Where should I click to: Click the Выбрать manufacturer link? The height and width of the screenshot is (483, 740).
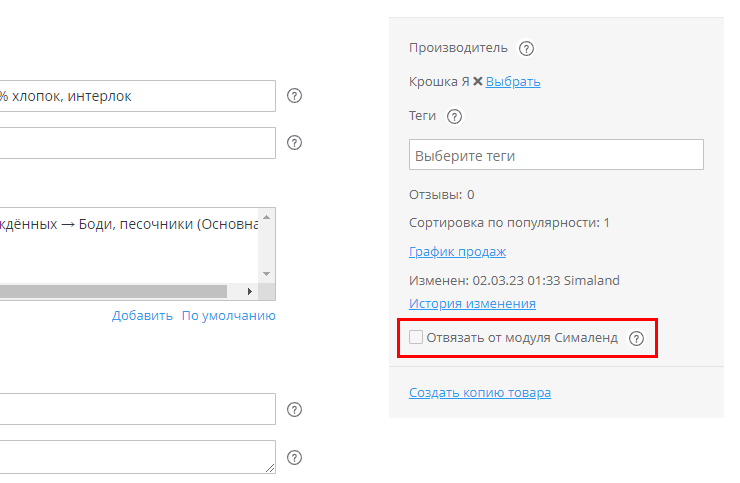[x=513, y=82]
